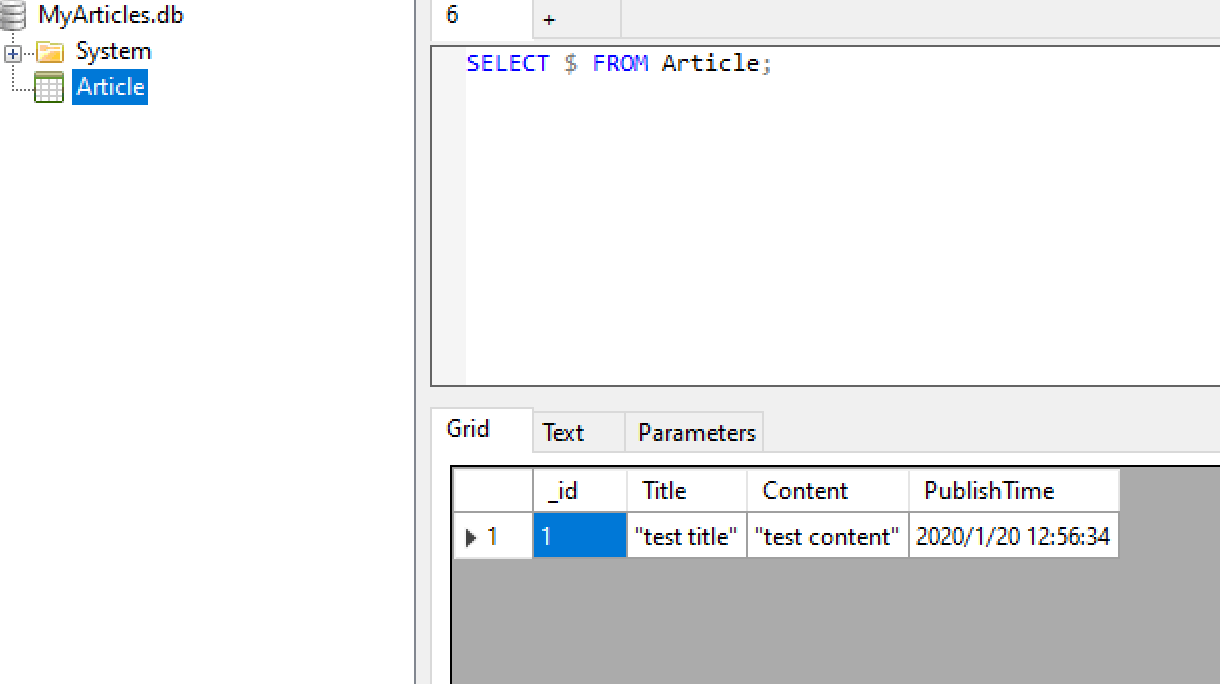Select the System tree item label

[x=113, y=52]
